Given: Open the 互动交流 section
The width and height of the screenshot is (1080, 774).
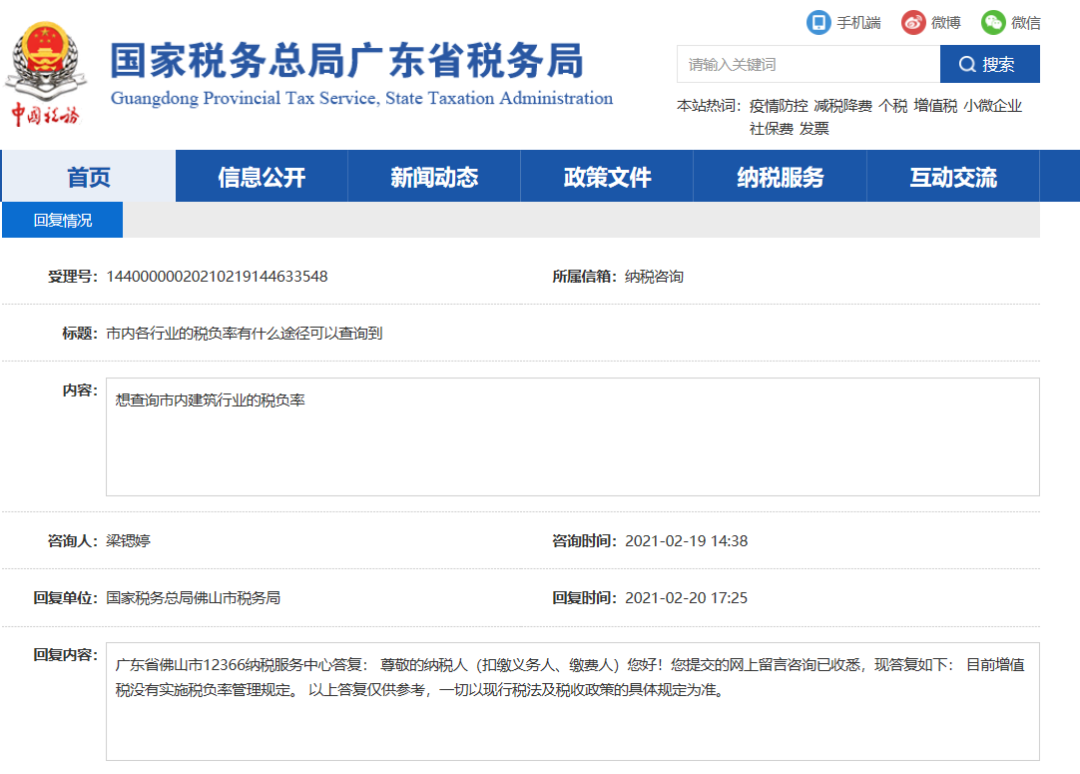Looking at the screenshot, I should pos(953,176).
